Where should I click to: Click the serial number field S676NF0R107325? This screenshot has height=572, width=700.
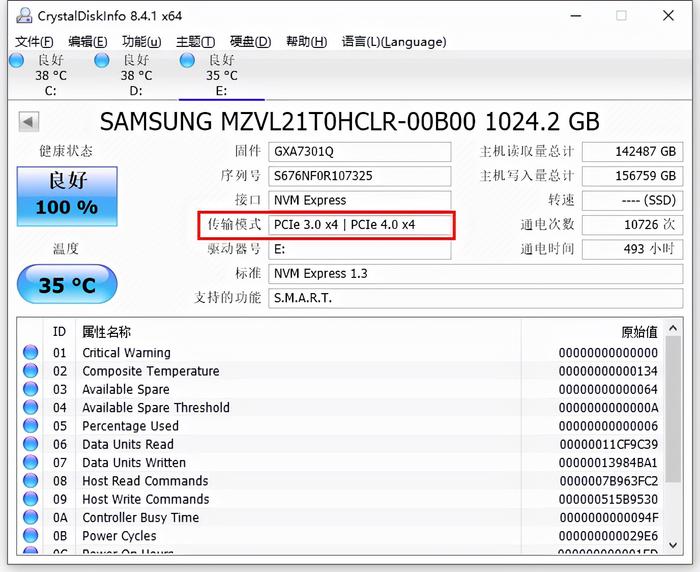(x=359, y=176)
